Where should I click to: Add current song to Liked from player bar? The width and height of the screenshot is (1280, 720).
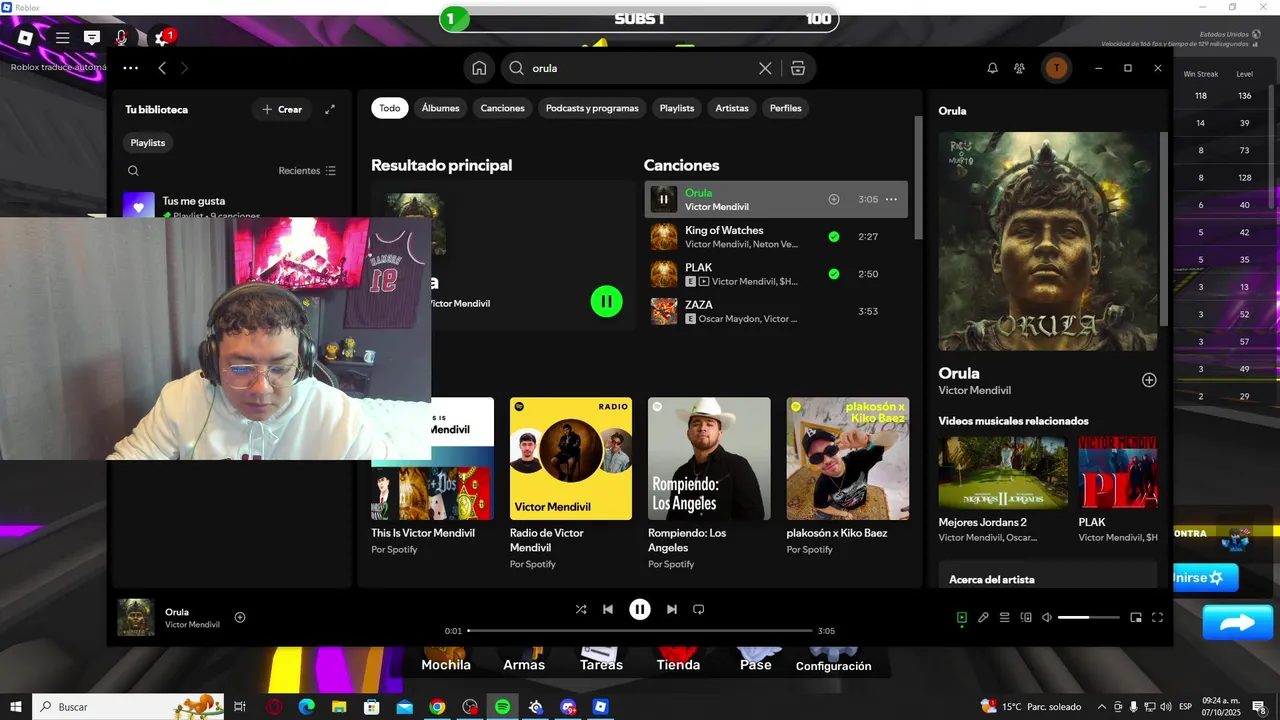click(240, 617)
